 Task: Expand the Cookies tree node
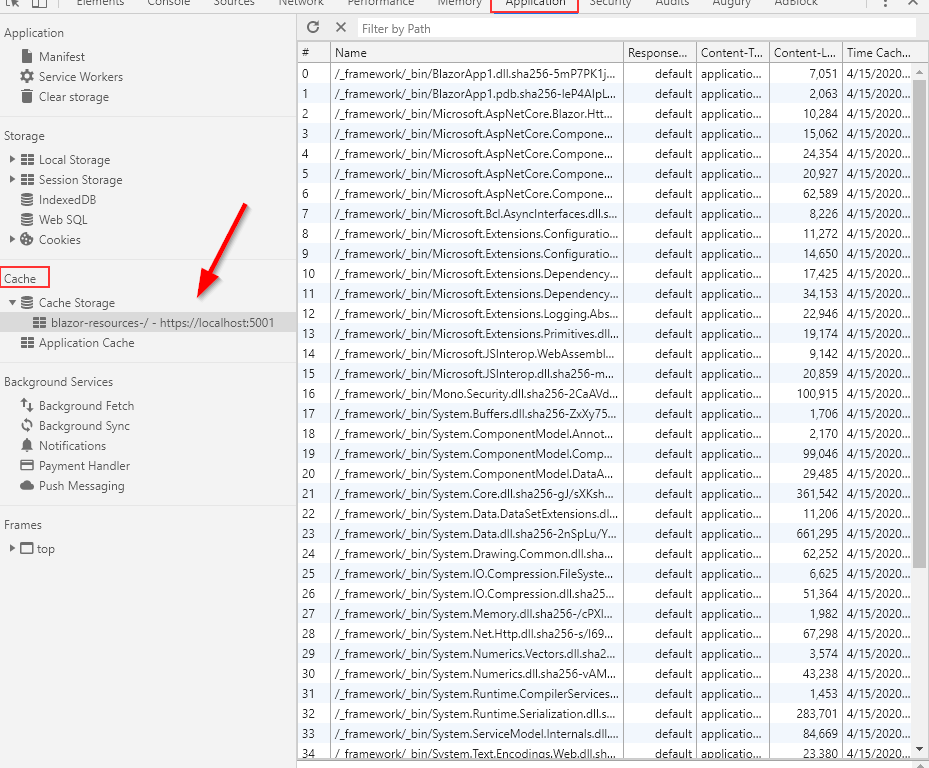(x=12, y=240)
